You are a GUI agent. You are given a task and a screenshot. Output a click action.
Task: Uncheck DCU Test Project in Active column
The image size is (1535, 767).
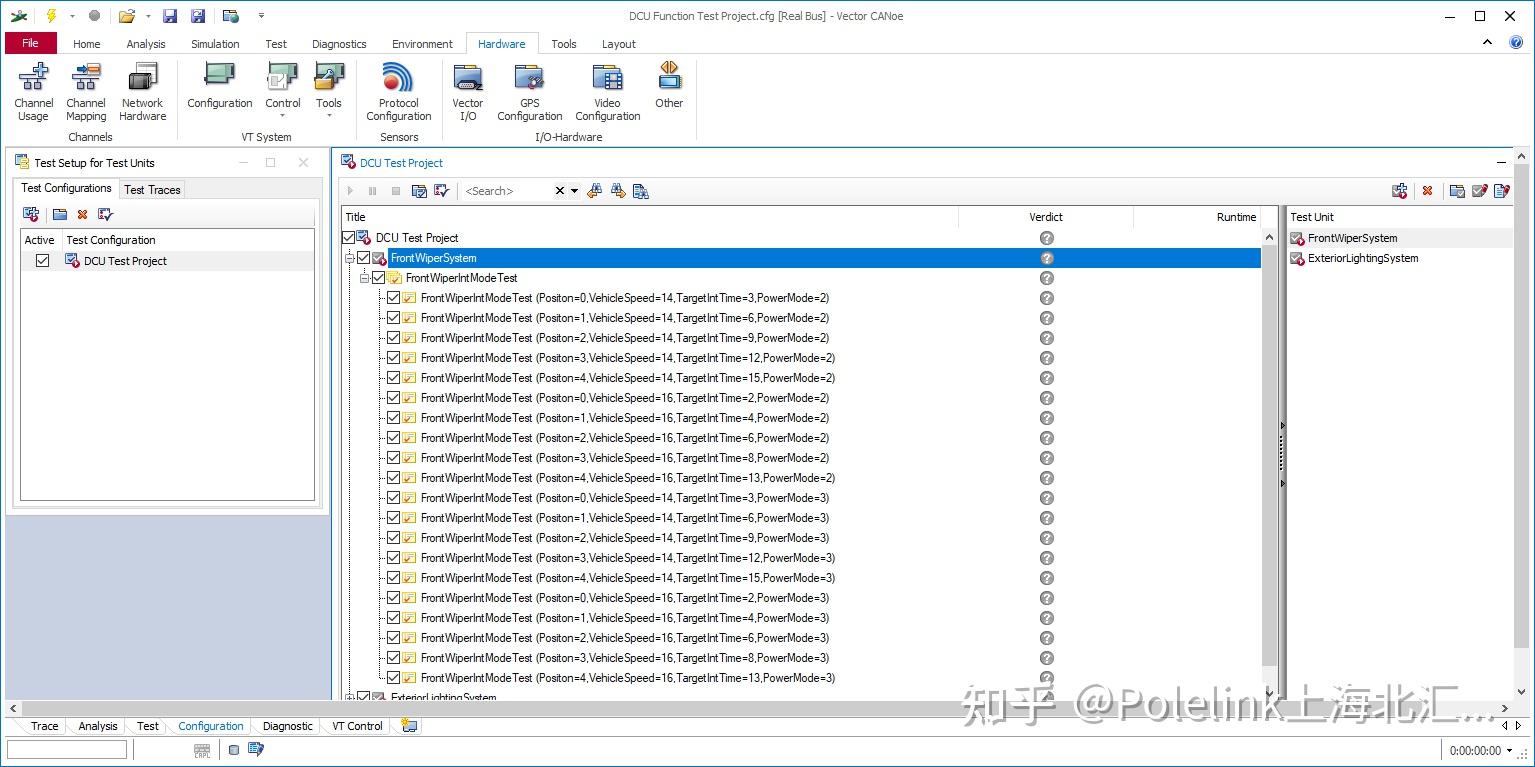tap(40, 260)
